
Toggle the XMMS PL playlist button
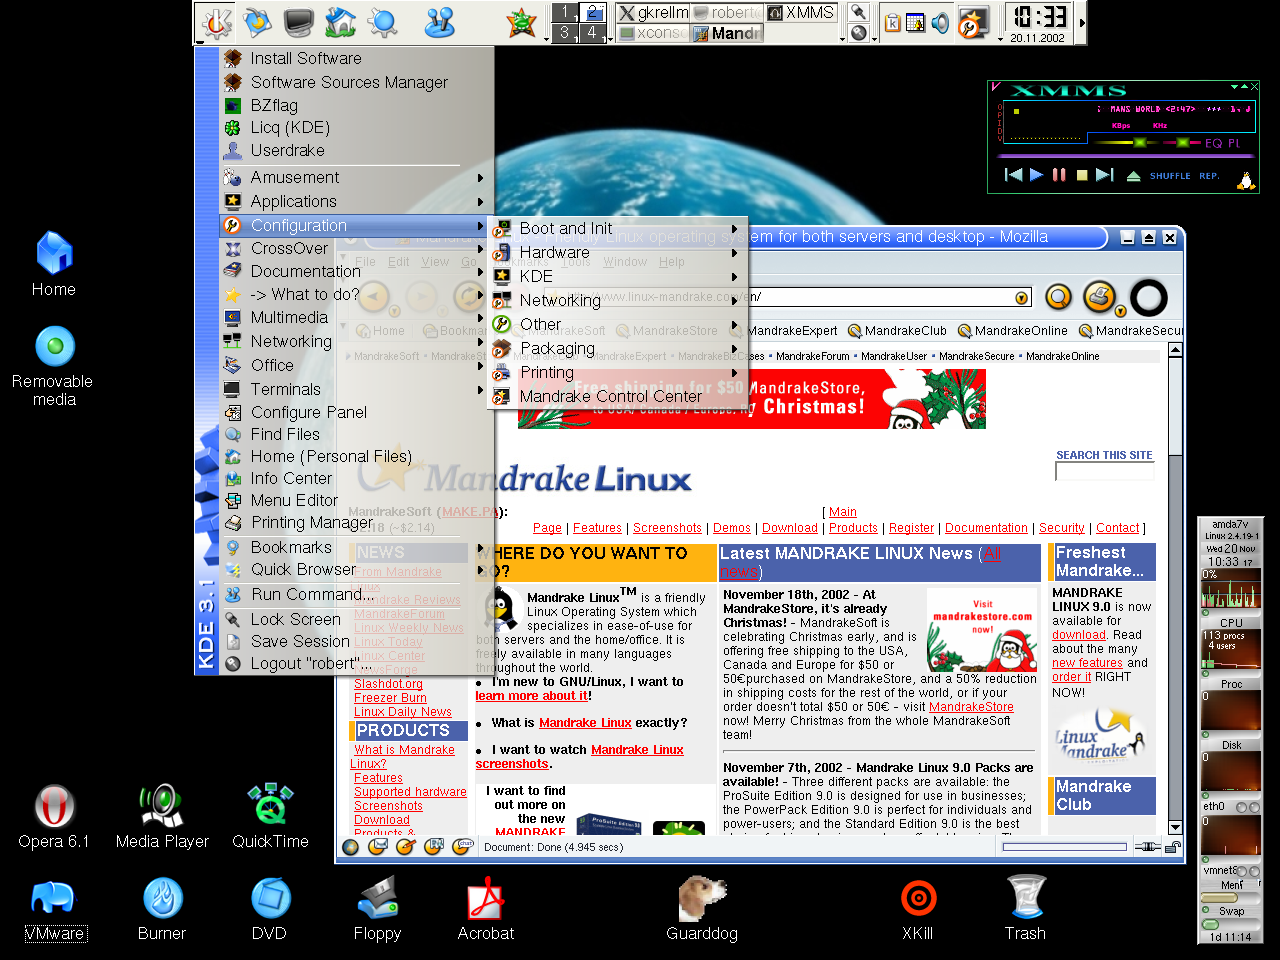pos(1234,143)
